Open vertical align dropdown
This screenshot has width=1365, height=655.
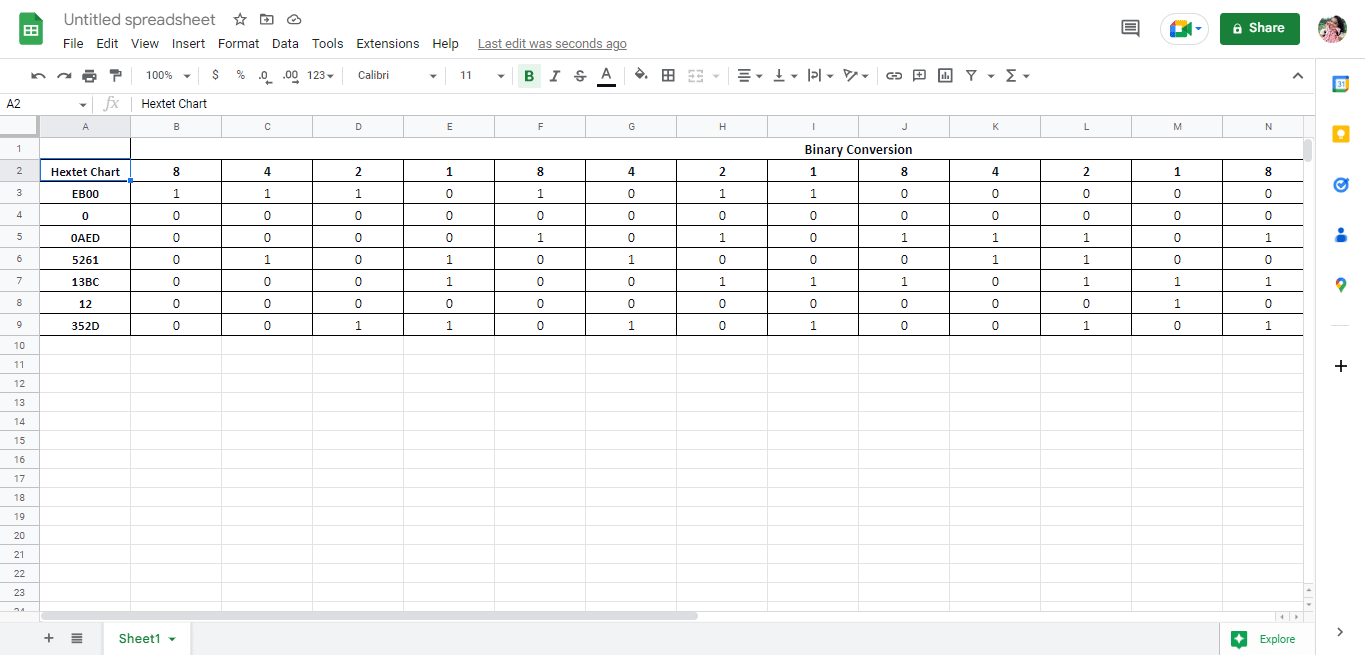coord(786,75)
